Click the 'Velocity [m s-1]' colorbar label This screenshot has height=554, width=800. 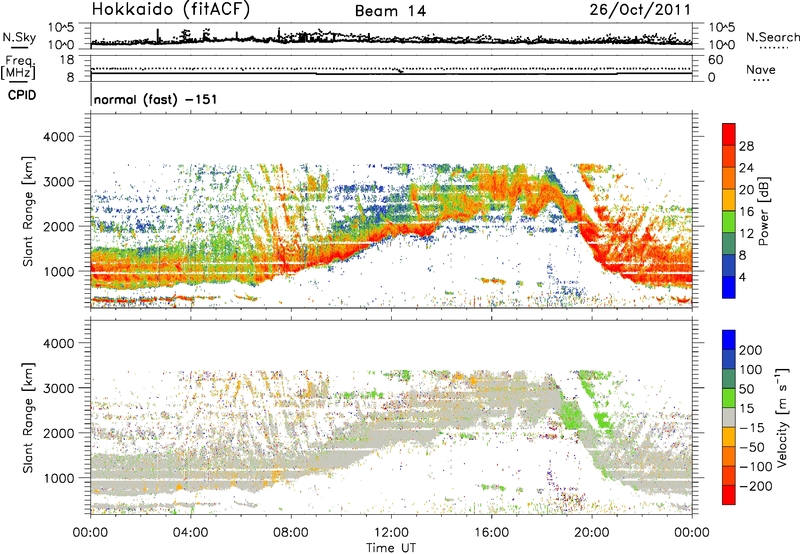[x=782, y=417]
